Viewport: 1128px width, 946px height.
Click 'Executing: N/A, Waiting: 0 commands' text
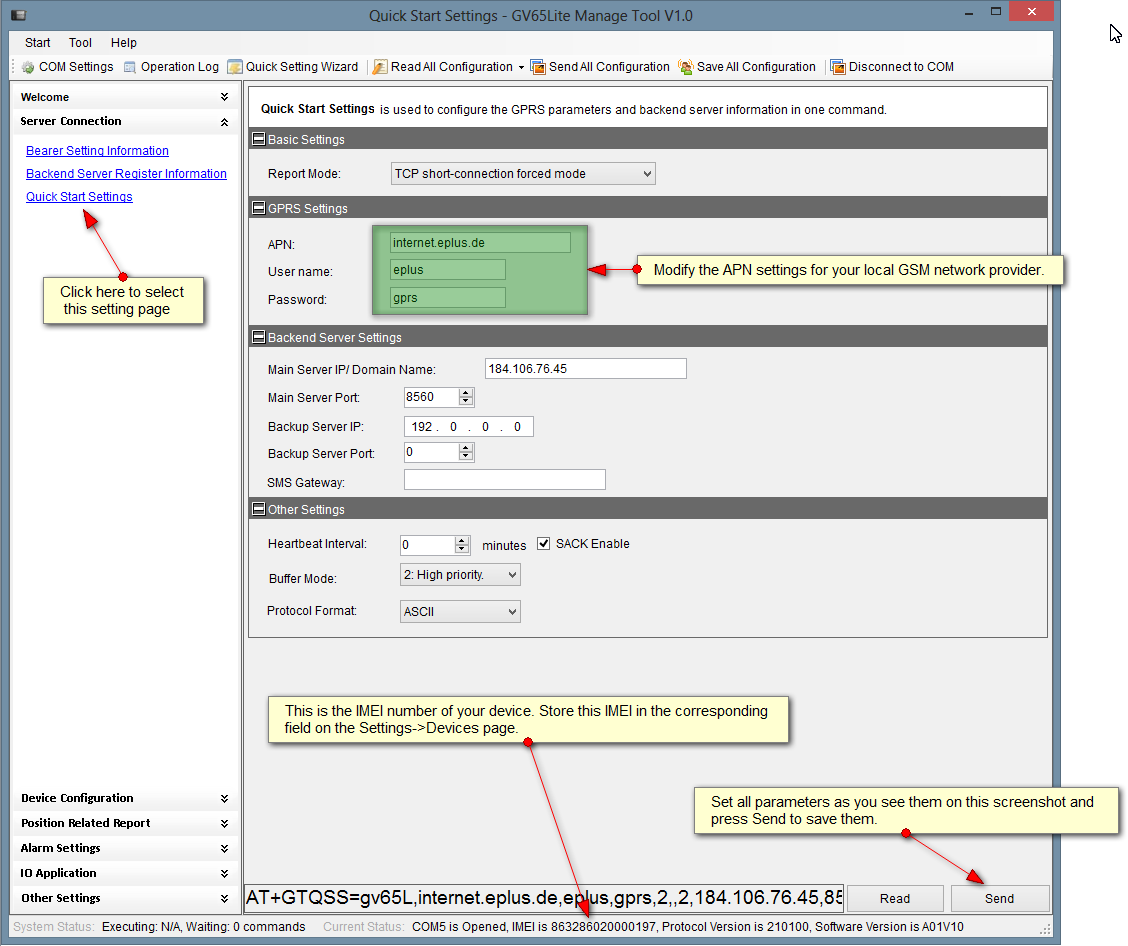click(204, 927)
